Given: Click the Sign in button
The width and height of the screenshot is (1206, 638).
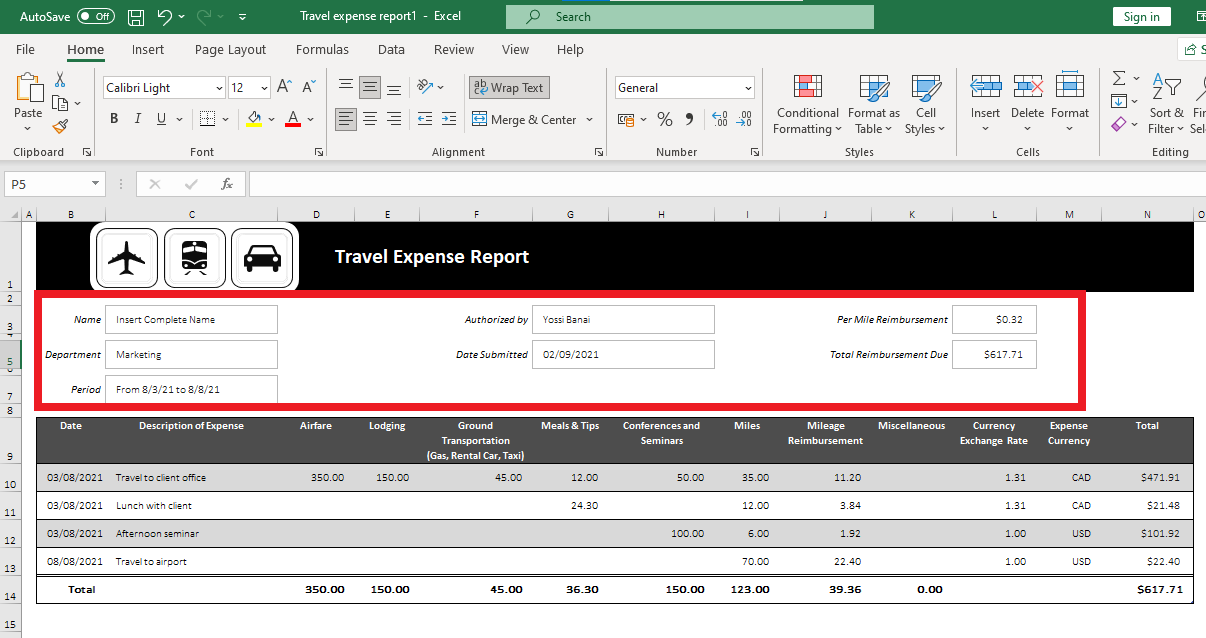Looking at the screenshot, I should [x=1141, y=16].
